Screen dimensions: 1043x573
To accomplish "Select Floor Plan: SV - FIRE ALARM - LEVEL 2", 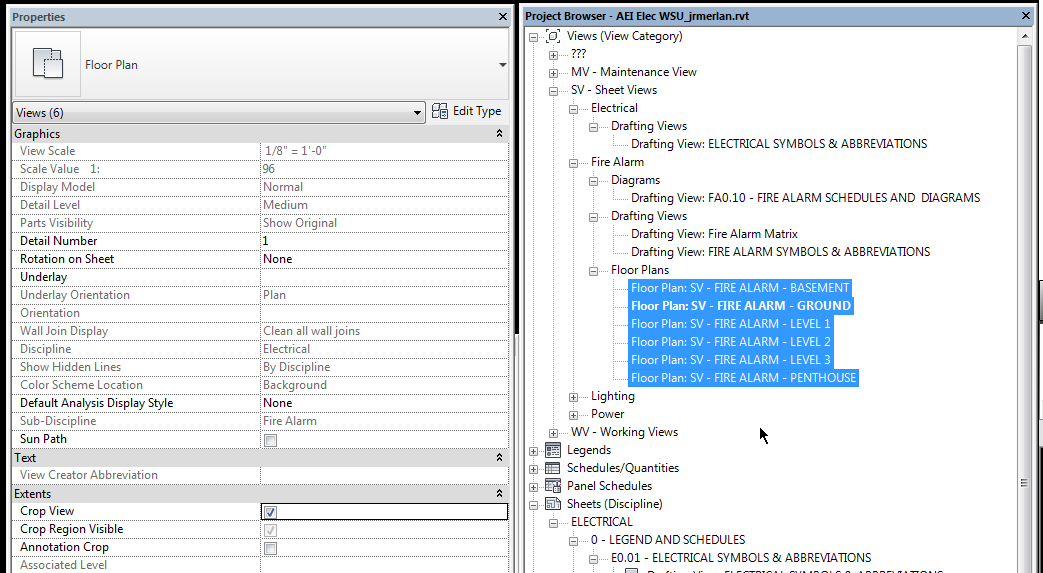I will click(x=730, y=342).
